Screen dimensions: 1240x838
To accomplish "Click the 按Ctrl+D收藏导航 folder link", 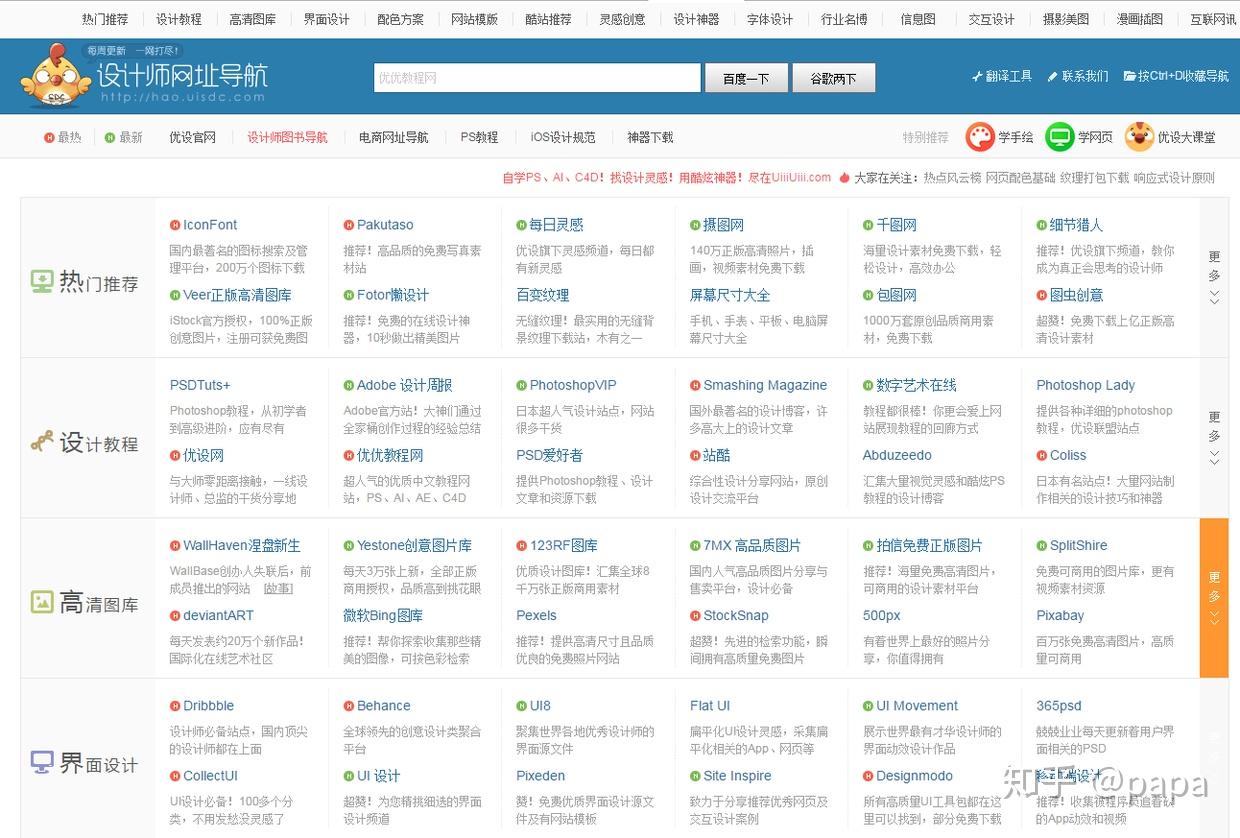I will point(1176,76).
